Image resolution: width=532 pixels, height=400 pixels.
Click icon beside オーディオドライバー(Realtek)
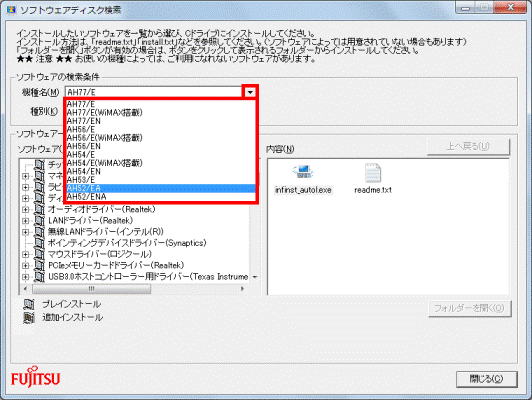(39, 209)
